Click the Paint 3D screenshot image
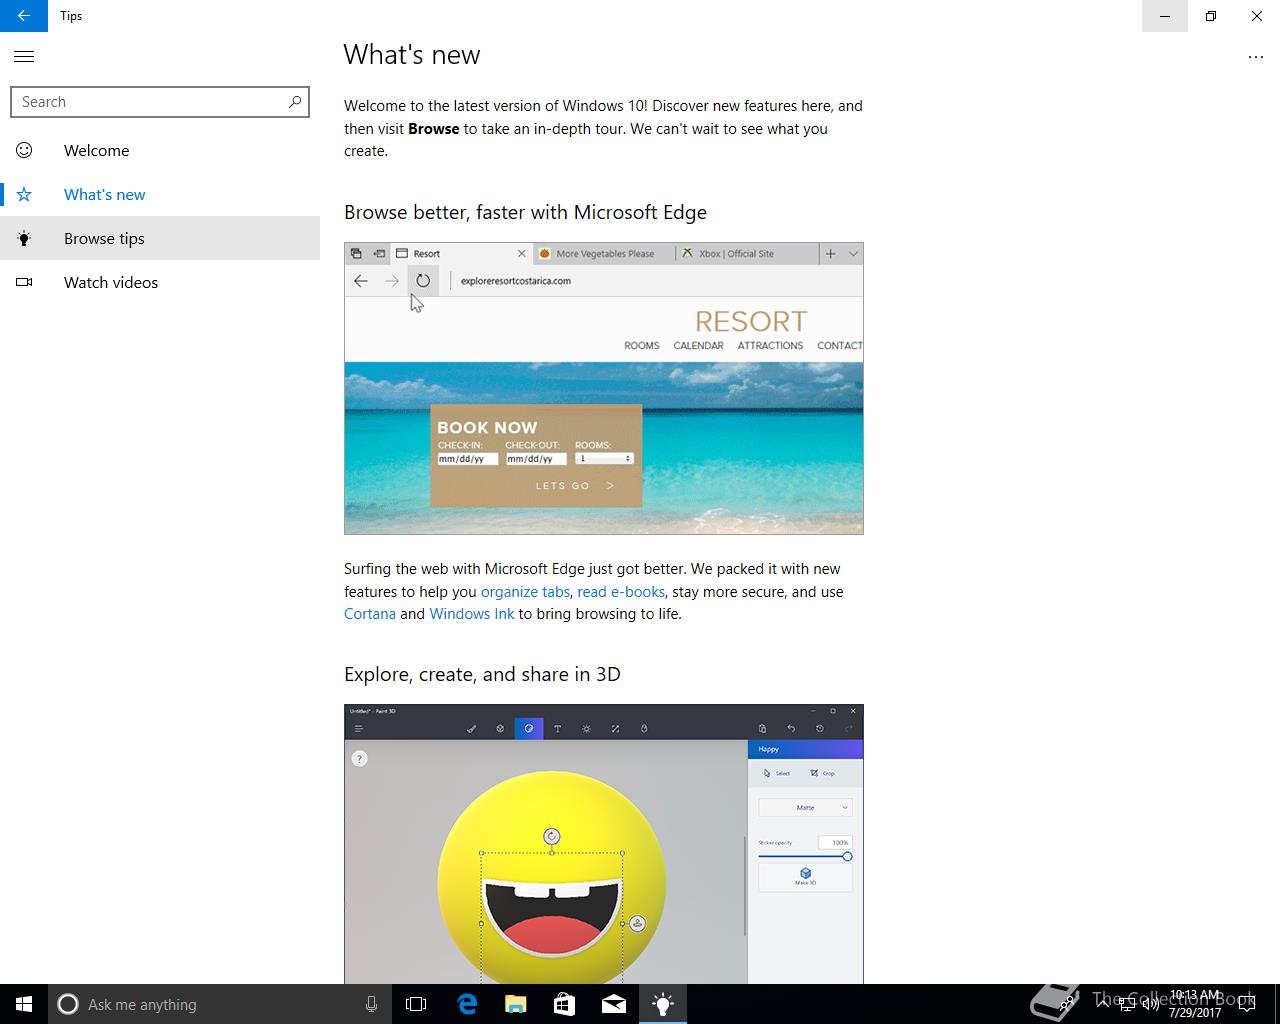The height and width of the screenshot is (1024, 1280). click(604, 844)
